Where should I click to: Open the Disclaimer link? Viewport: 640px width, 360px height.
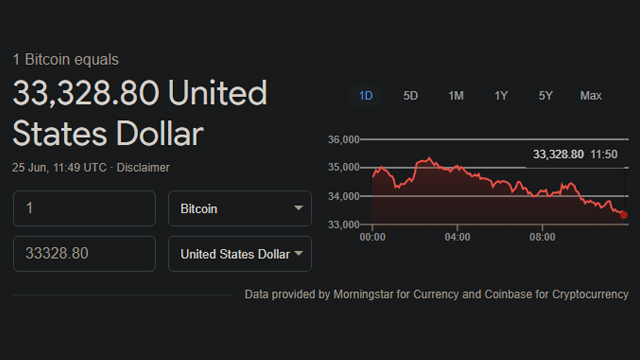point(143,168)
